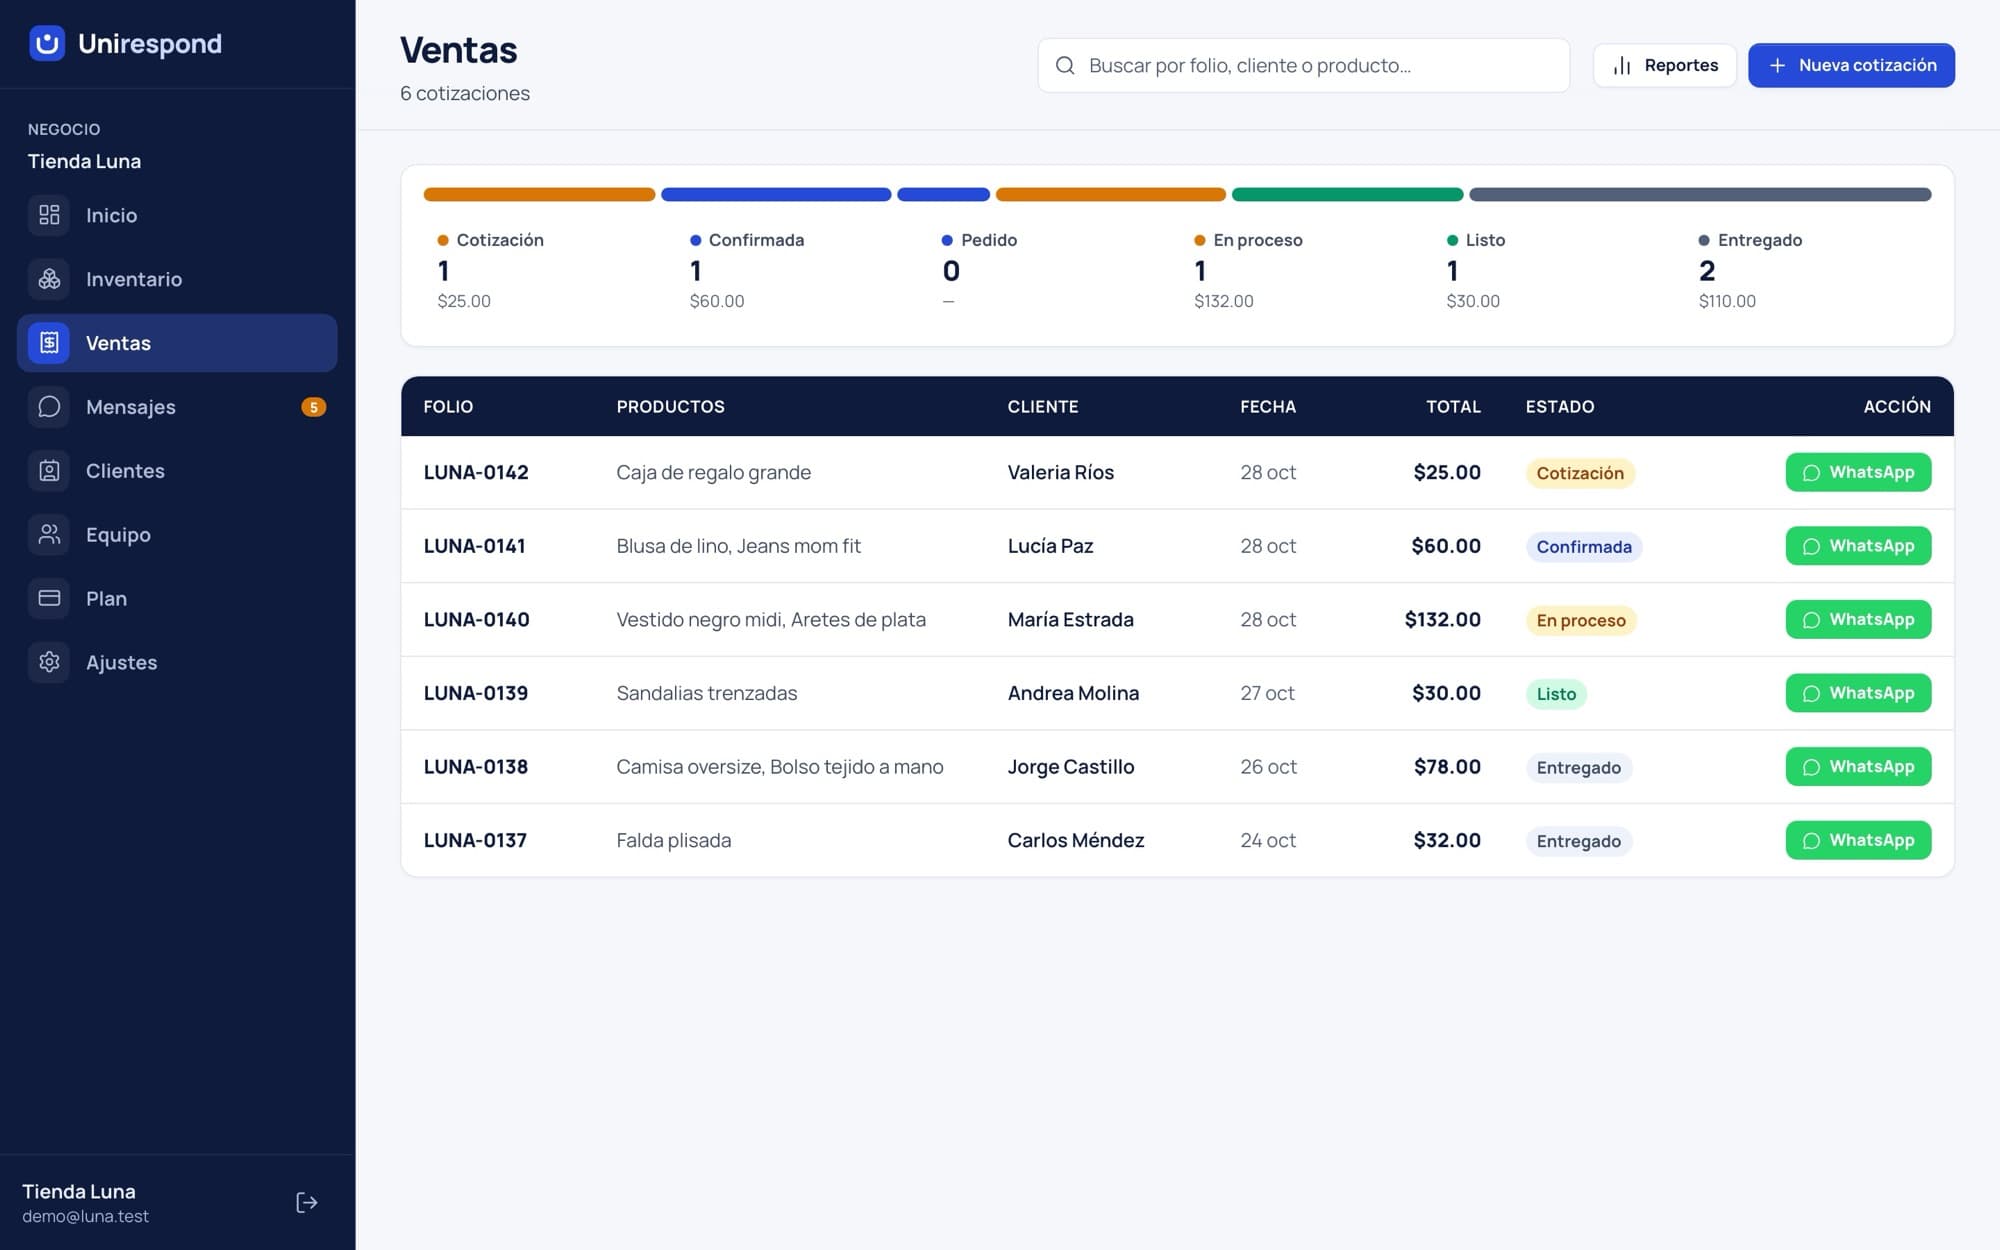The height and width of the screenshot is (1250, 2000).
Task: Click the Cotización status badge on LUNA-0142
Action: tap(1580, 473)
